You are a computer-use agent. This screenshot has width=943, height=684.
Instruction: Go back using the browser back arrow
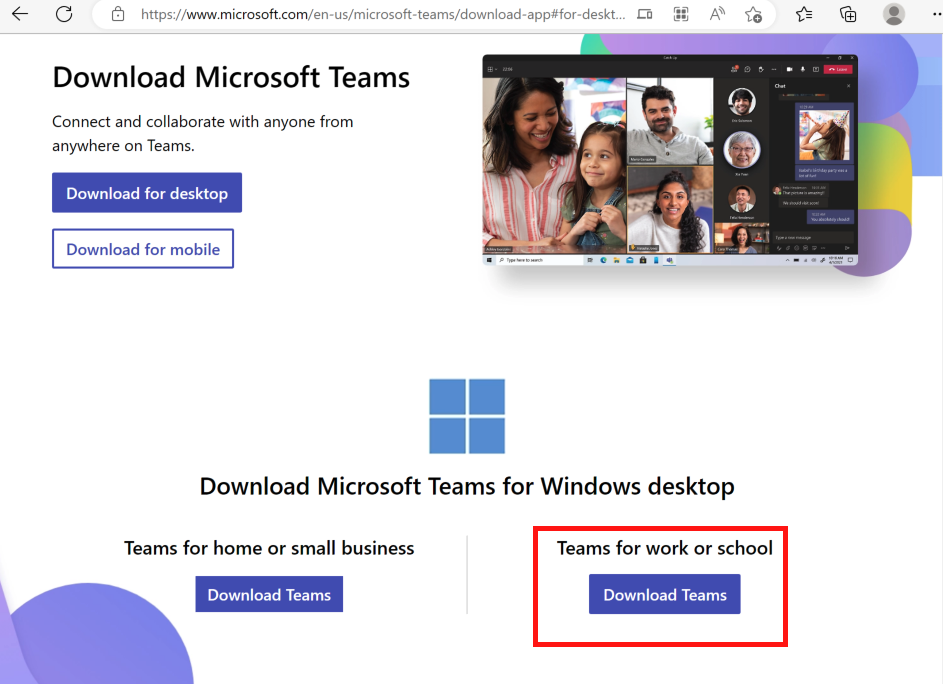click(x=20, y=14)
